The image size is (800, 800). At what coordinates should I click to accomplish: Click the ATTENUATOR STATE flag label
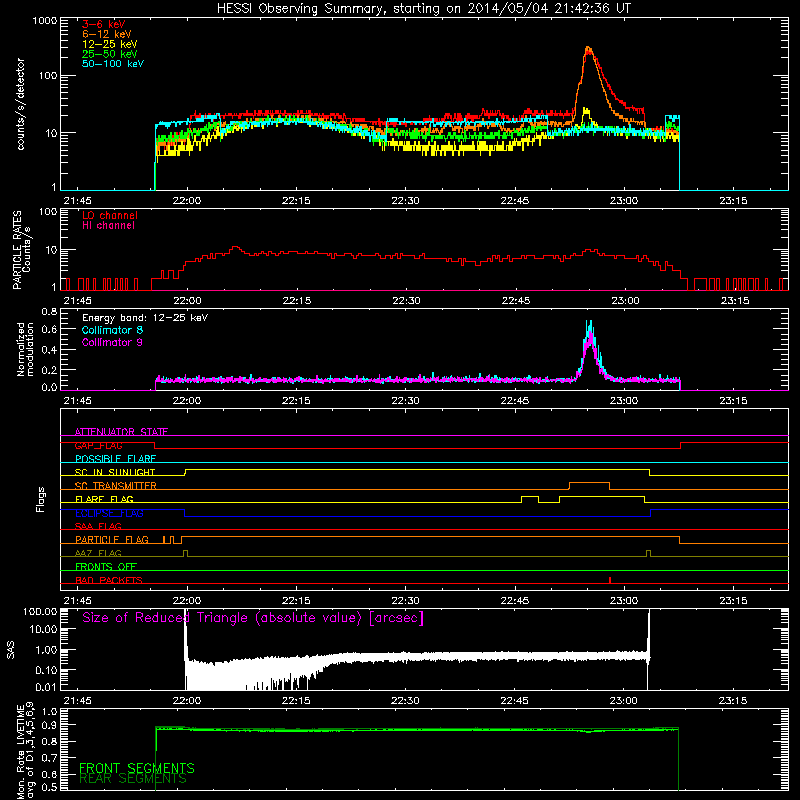coord(121,432)
